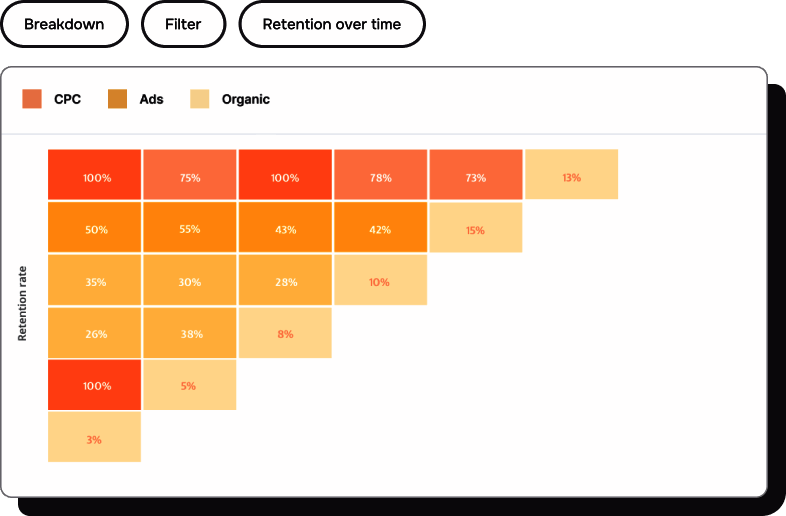Click the Retention rate axis label

(x=22, y=304)
